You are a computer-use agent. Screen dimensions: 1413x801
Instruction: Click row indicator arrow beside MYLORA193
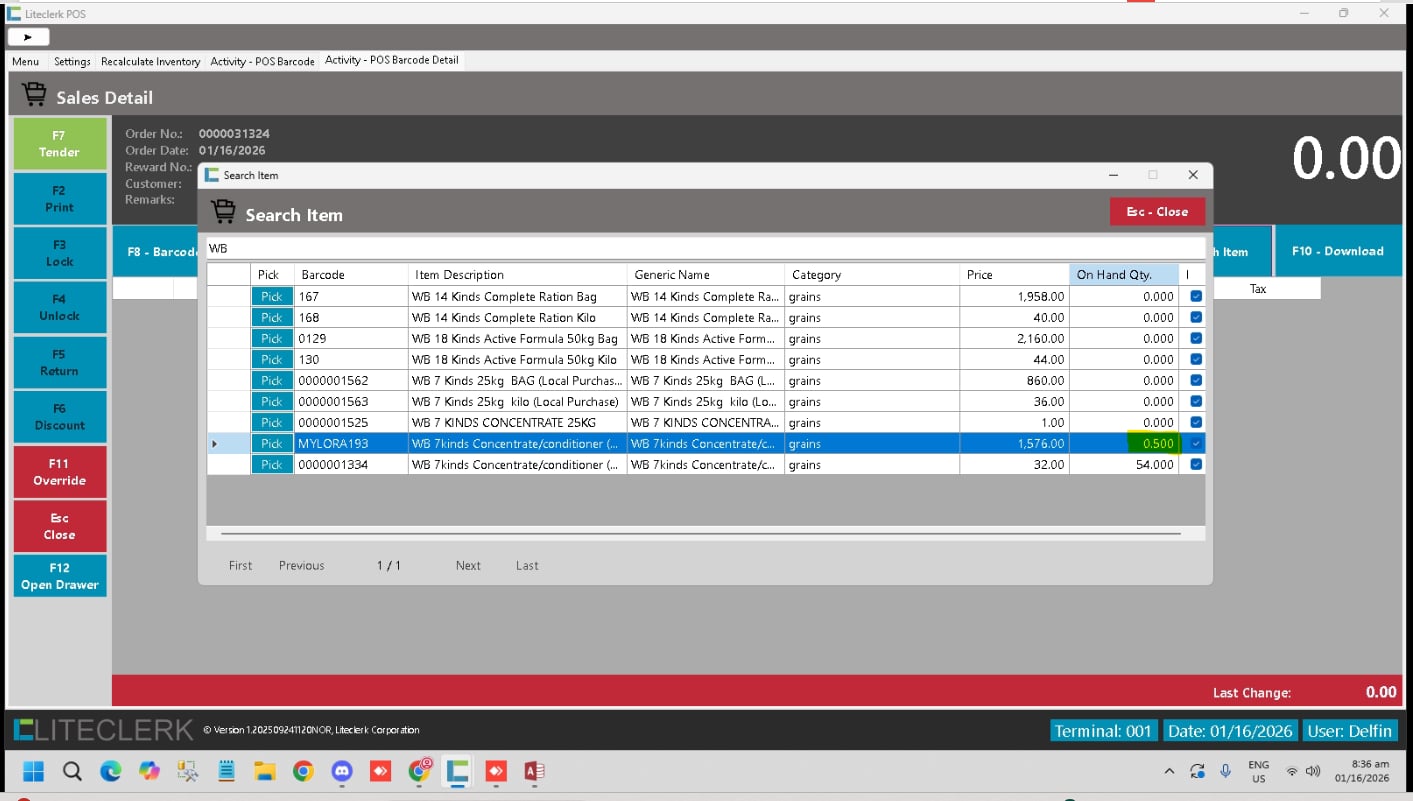(x=215, y=444)
